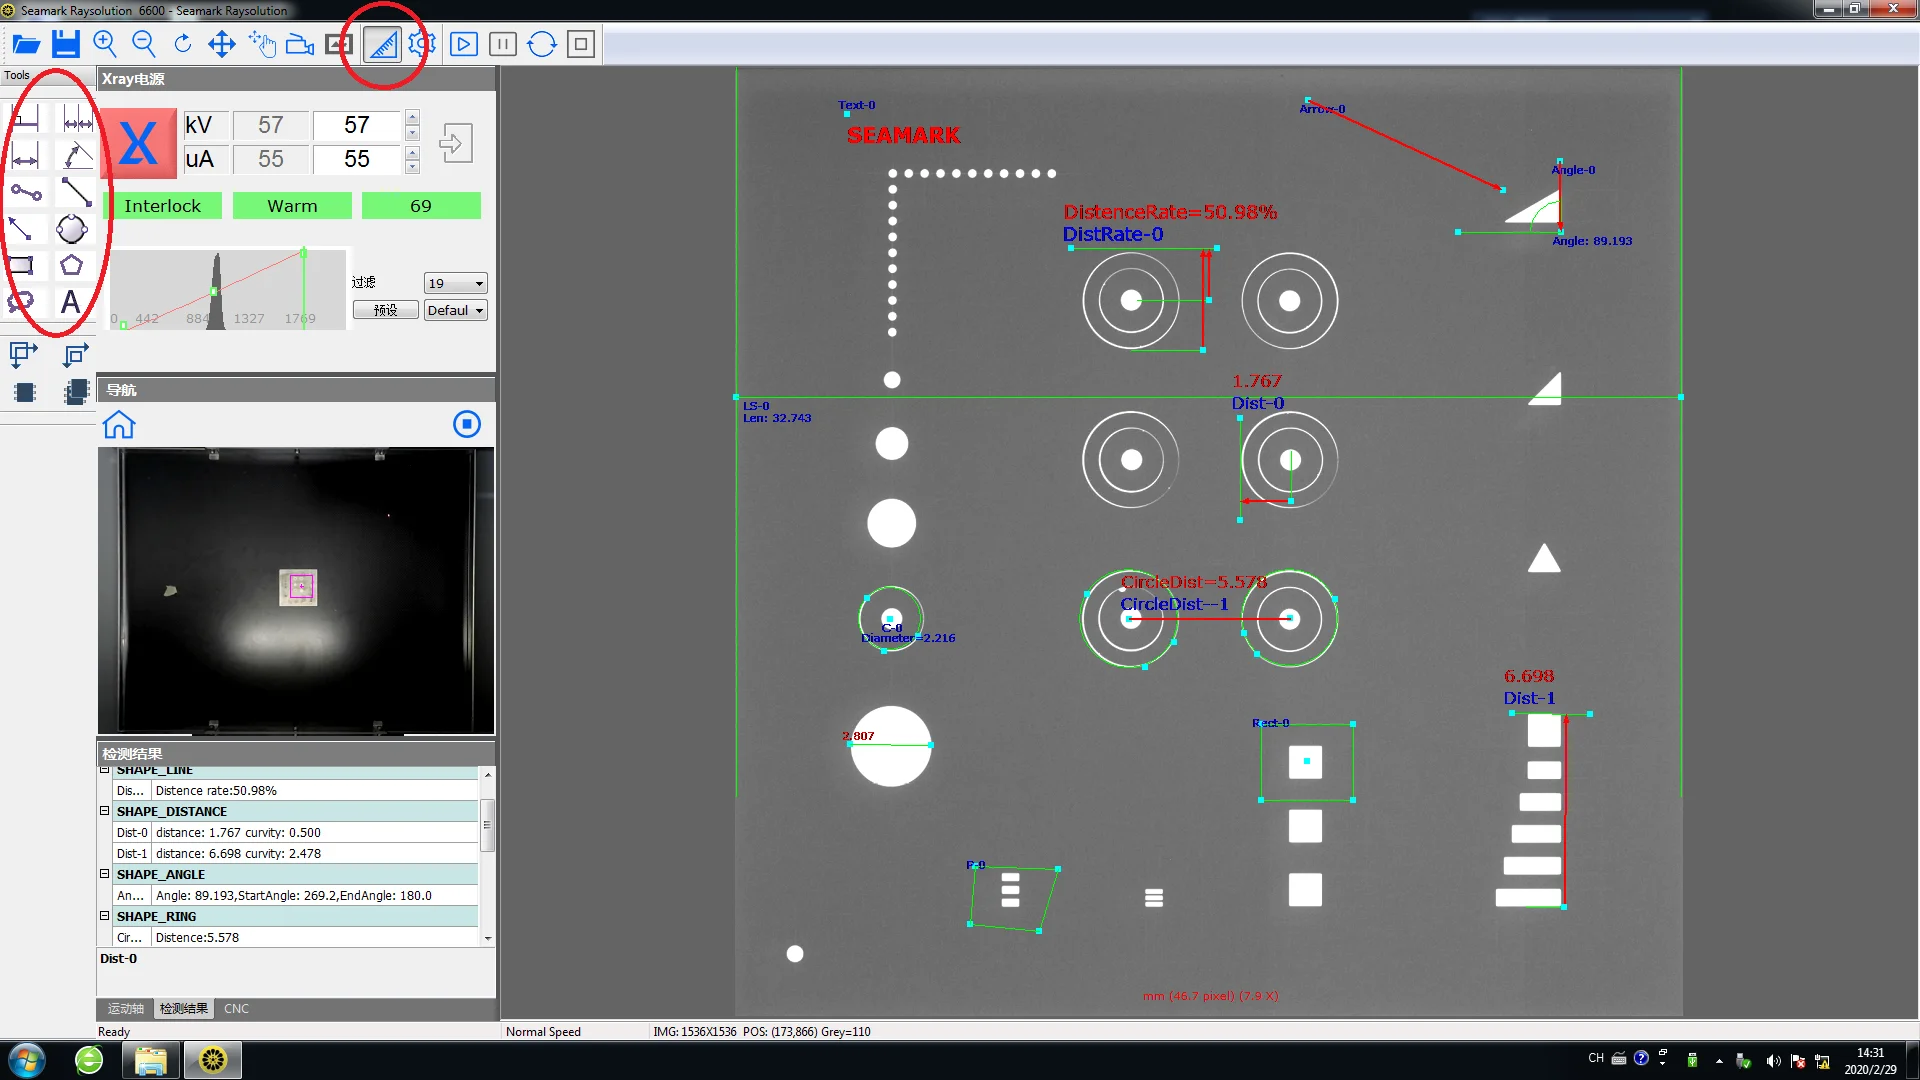This screenshot has height=1080, width=1920.
Task: Pause the live image with the pause icon
Action: click(502, 44)
